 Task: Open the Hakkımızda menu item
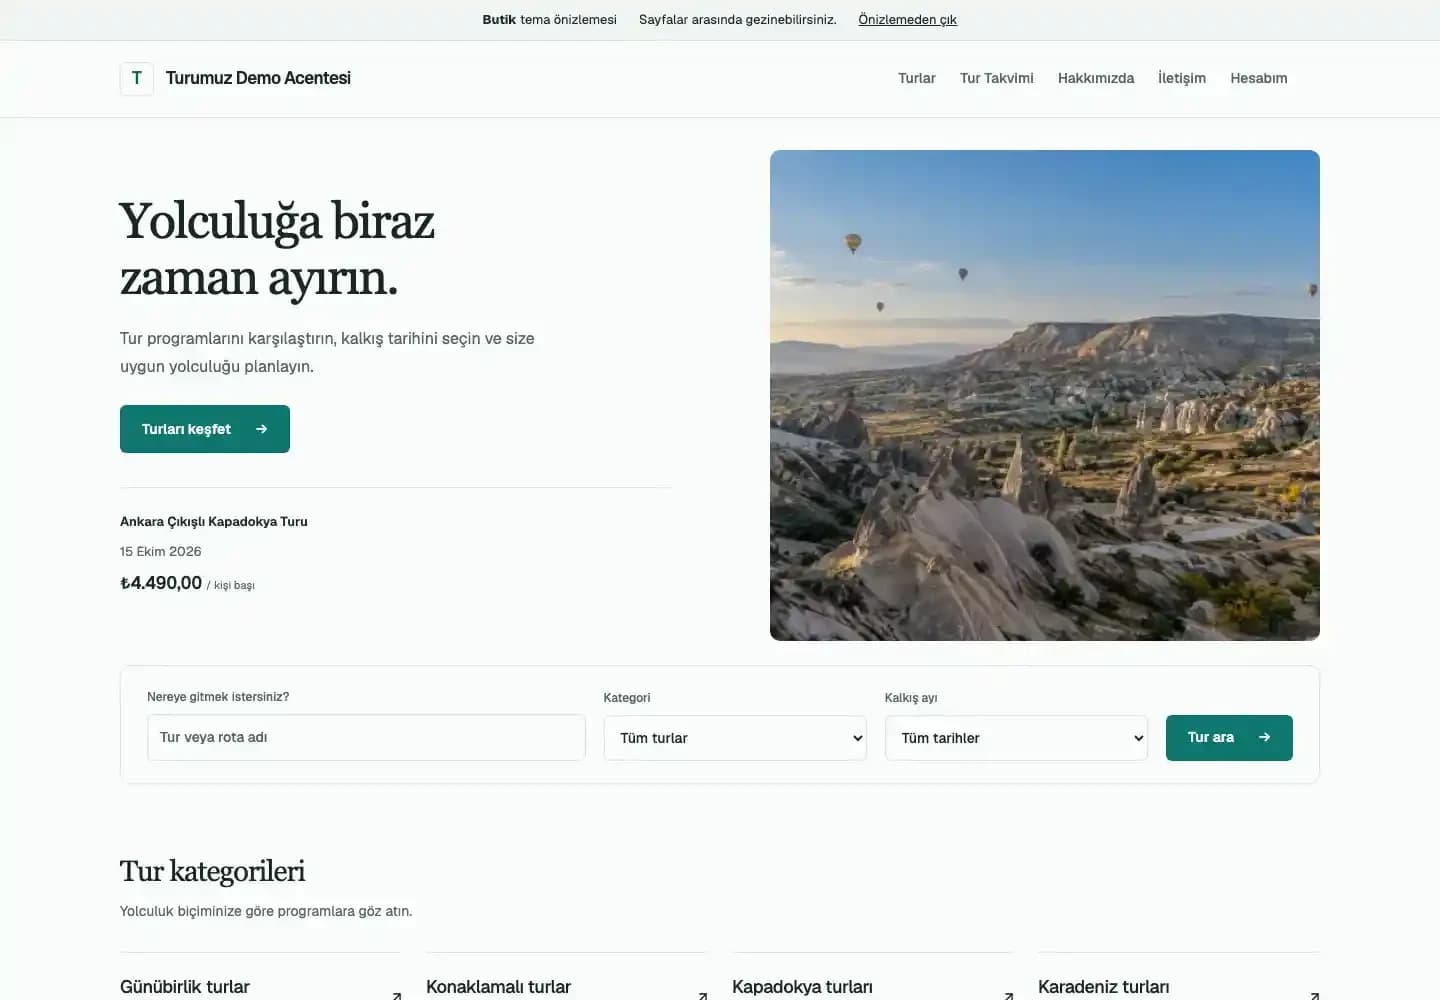point(1096,78)
